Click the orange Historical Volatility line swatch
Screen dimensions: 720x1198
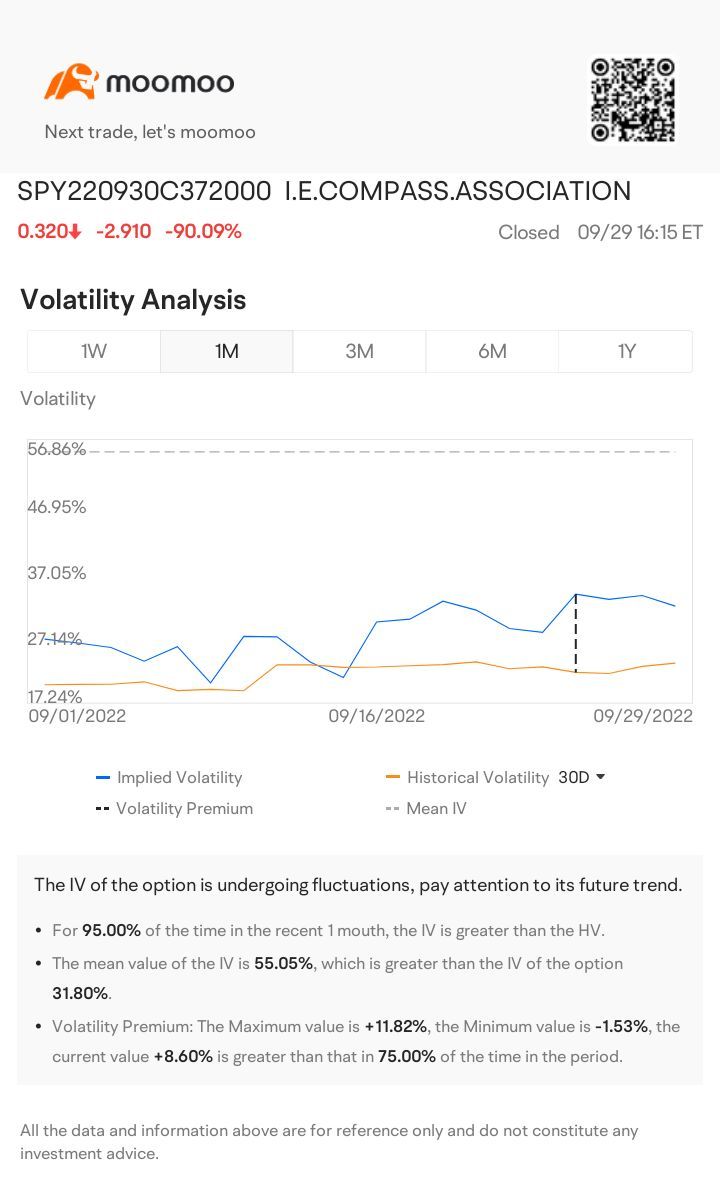[393, 777]
